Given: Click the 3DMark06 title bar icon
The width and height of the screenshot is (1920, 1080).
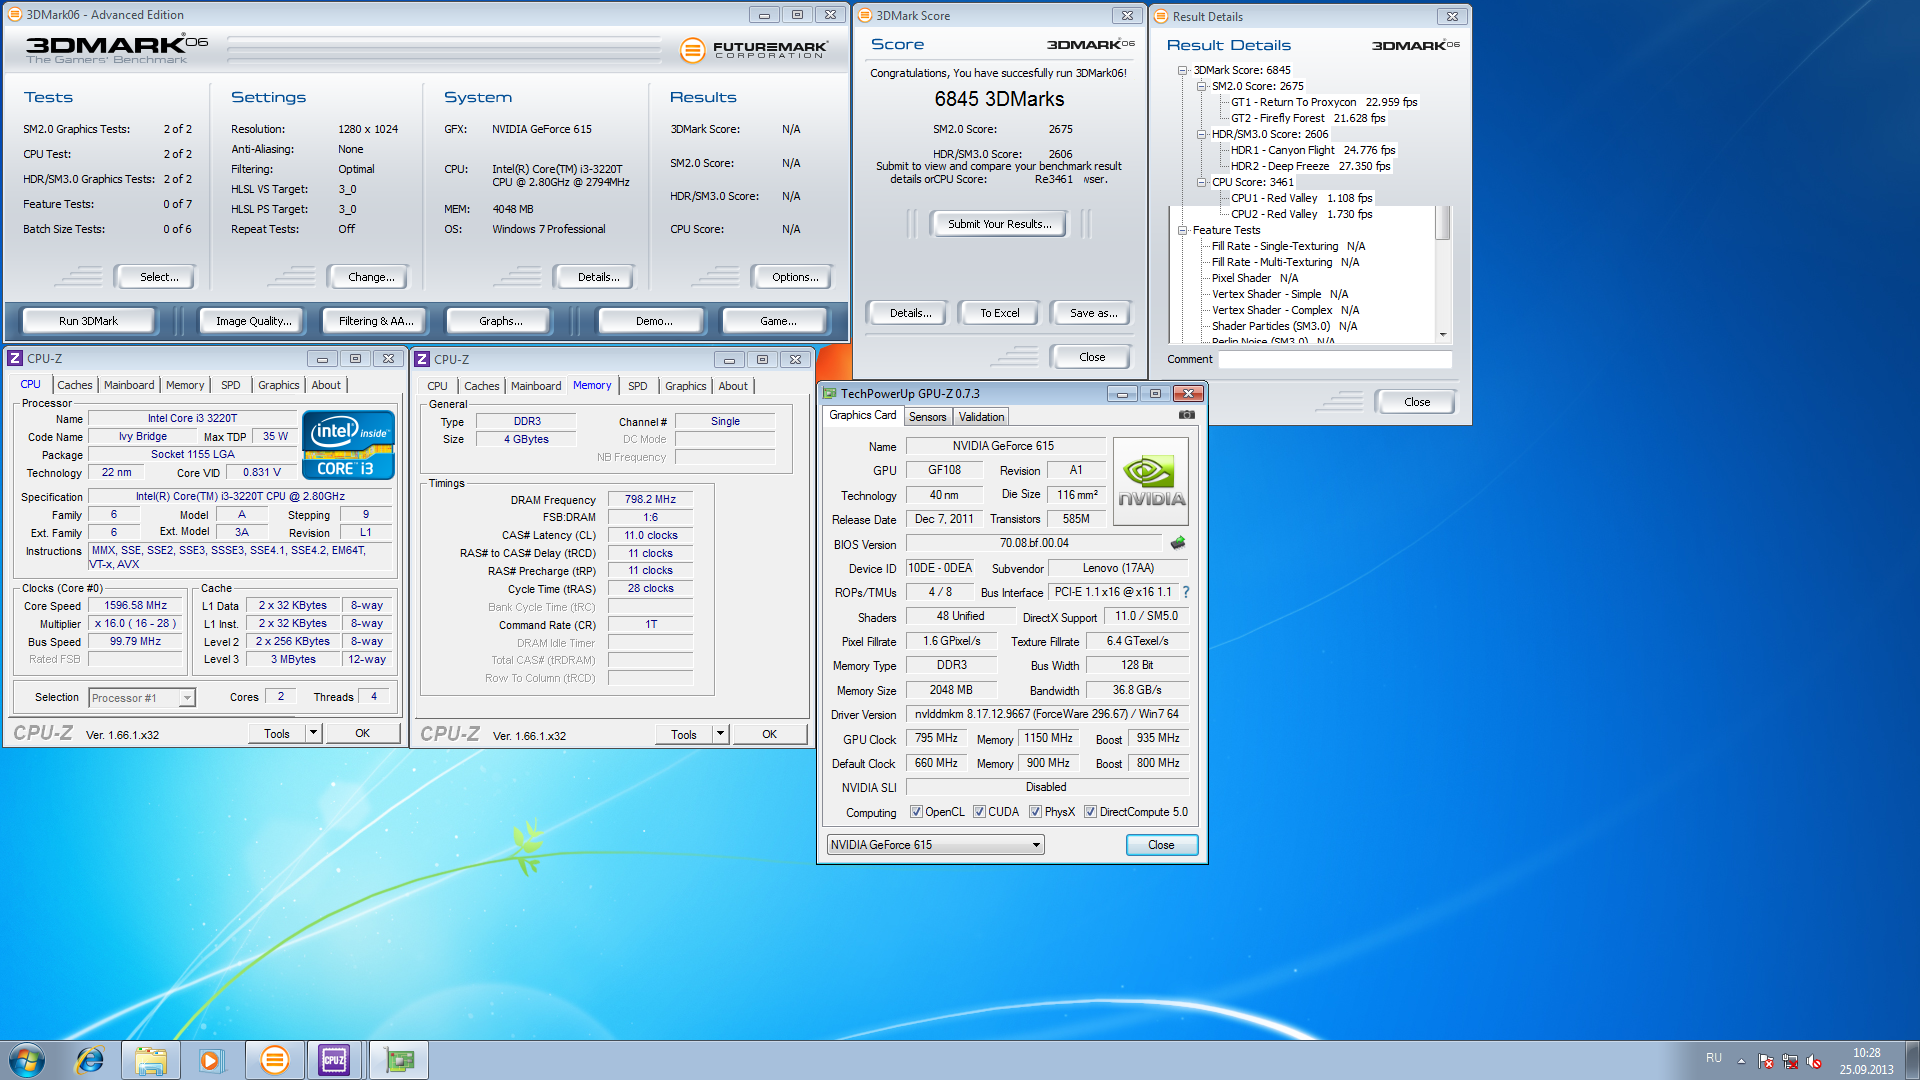Looking at the screenshot, I should (14, 14).
